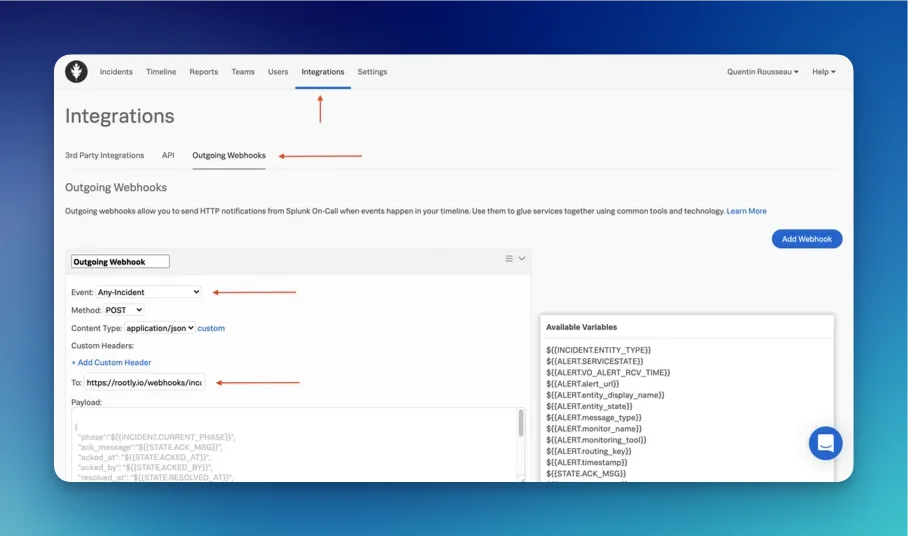Open the Content Type application/json dropdown
908x536 pixels.
point(160,328)
